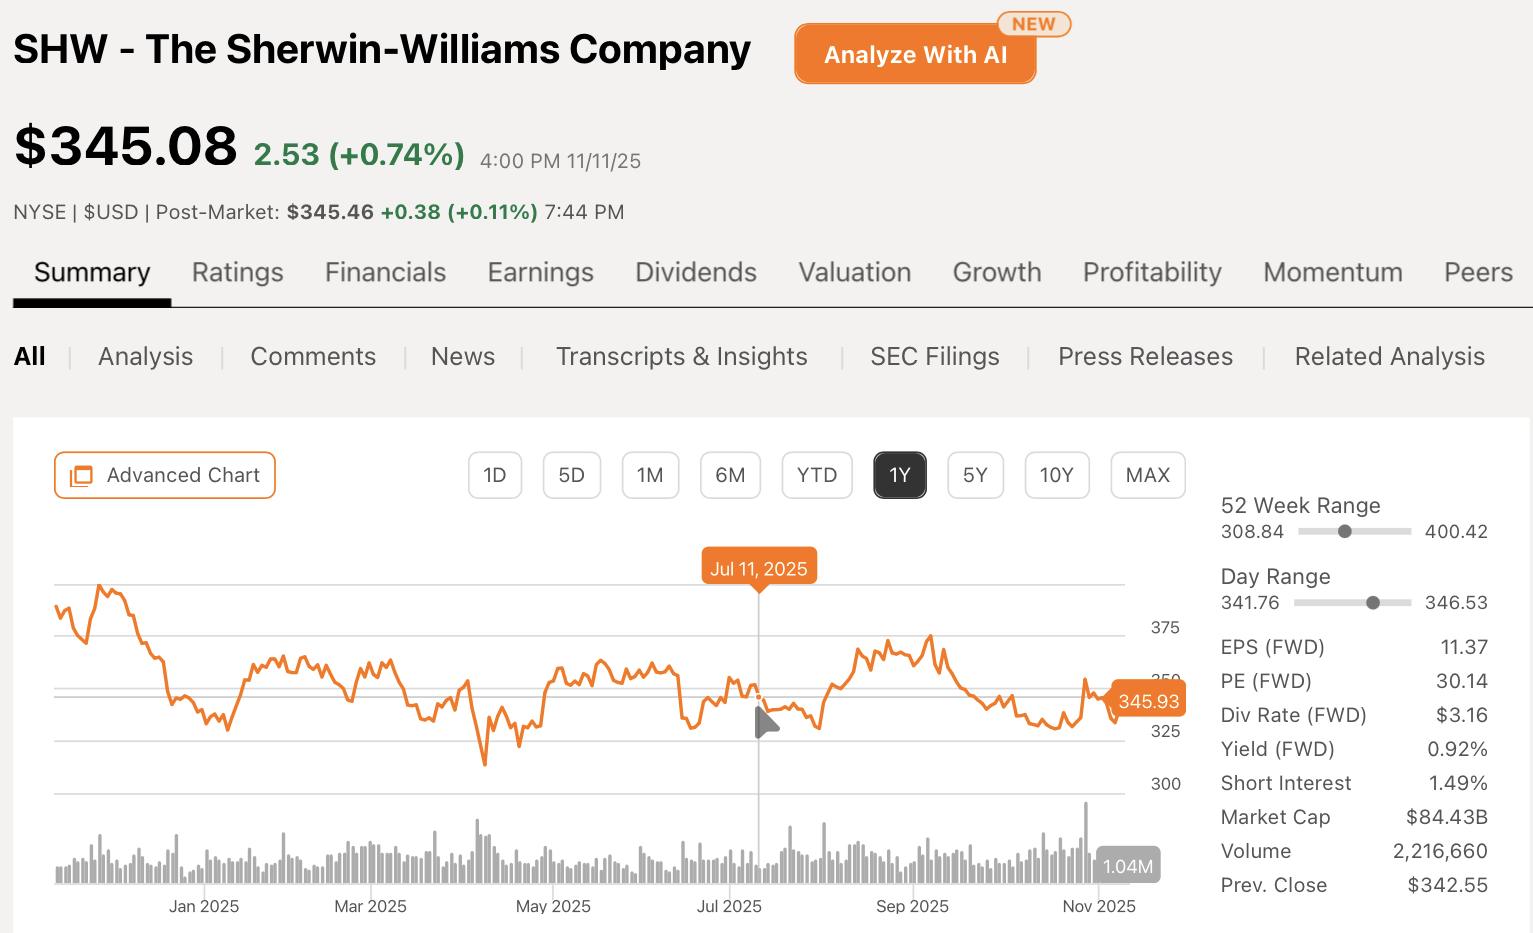1533x933 pixels.
Task: Click the Analyze With AI button
Action: [x=914, y=54]
